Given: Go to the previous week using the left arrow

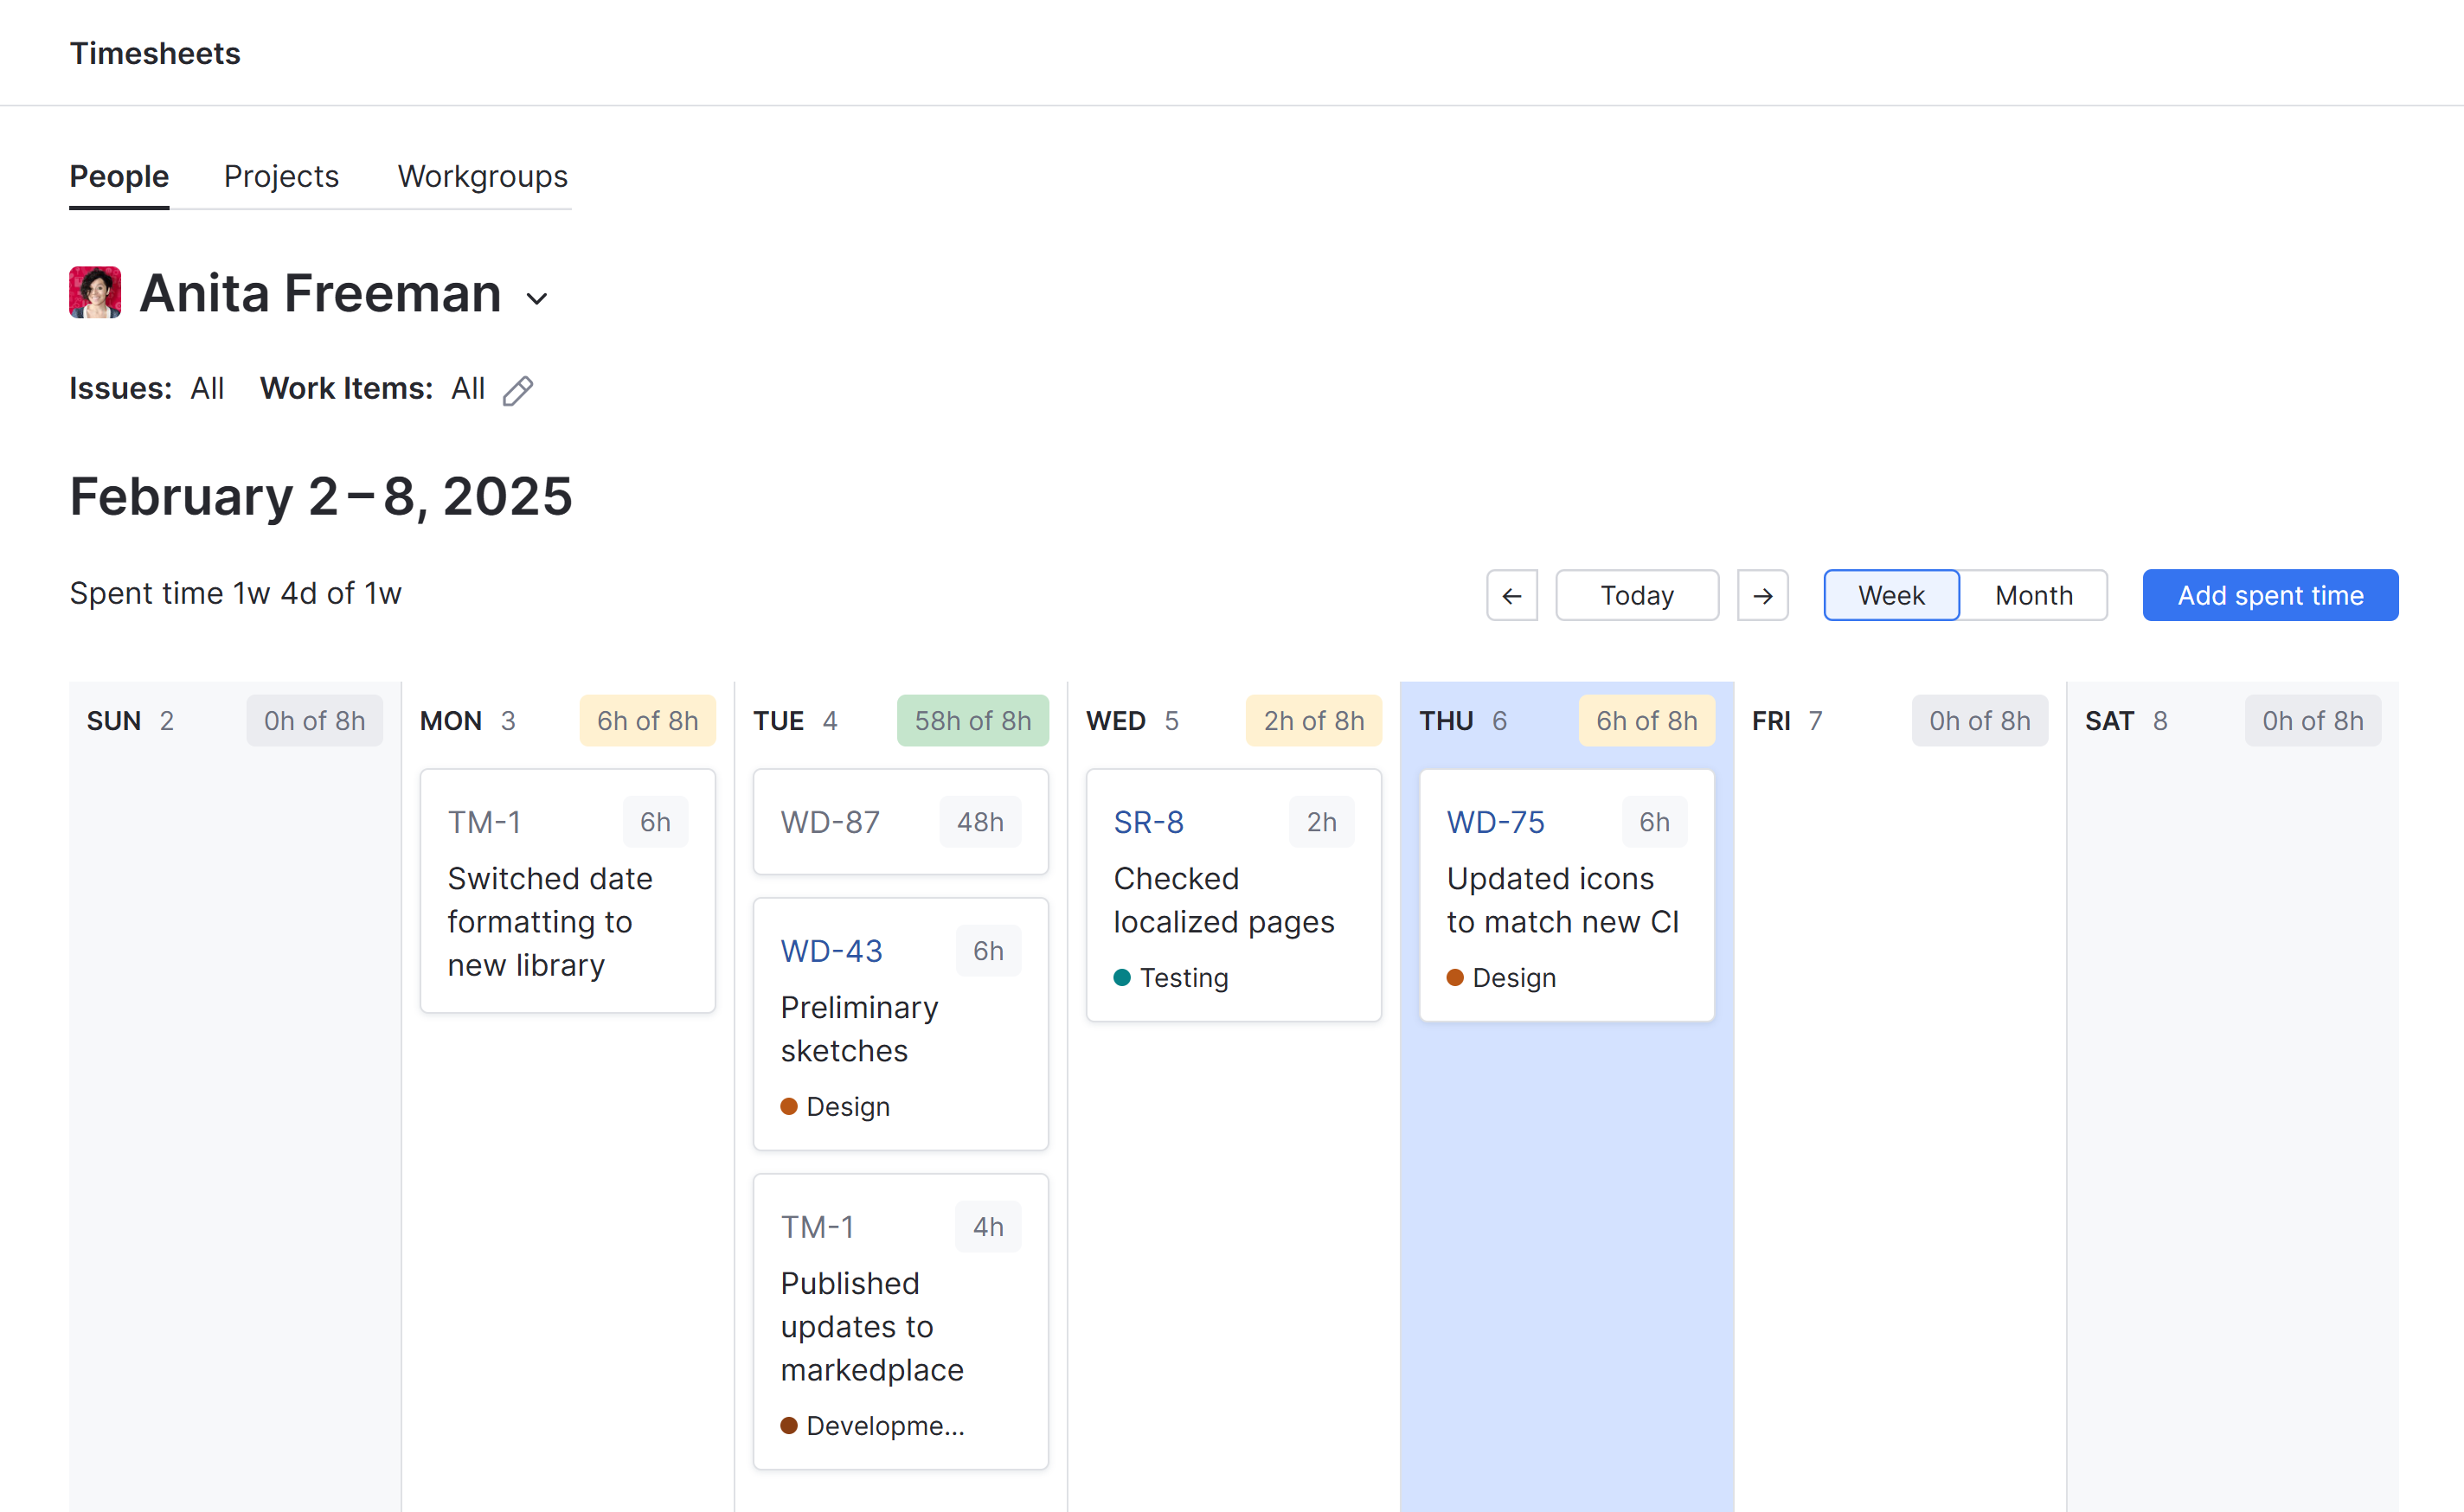Looking at the screenshot, I should pyautogui.click(x=1511, y=595).
